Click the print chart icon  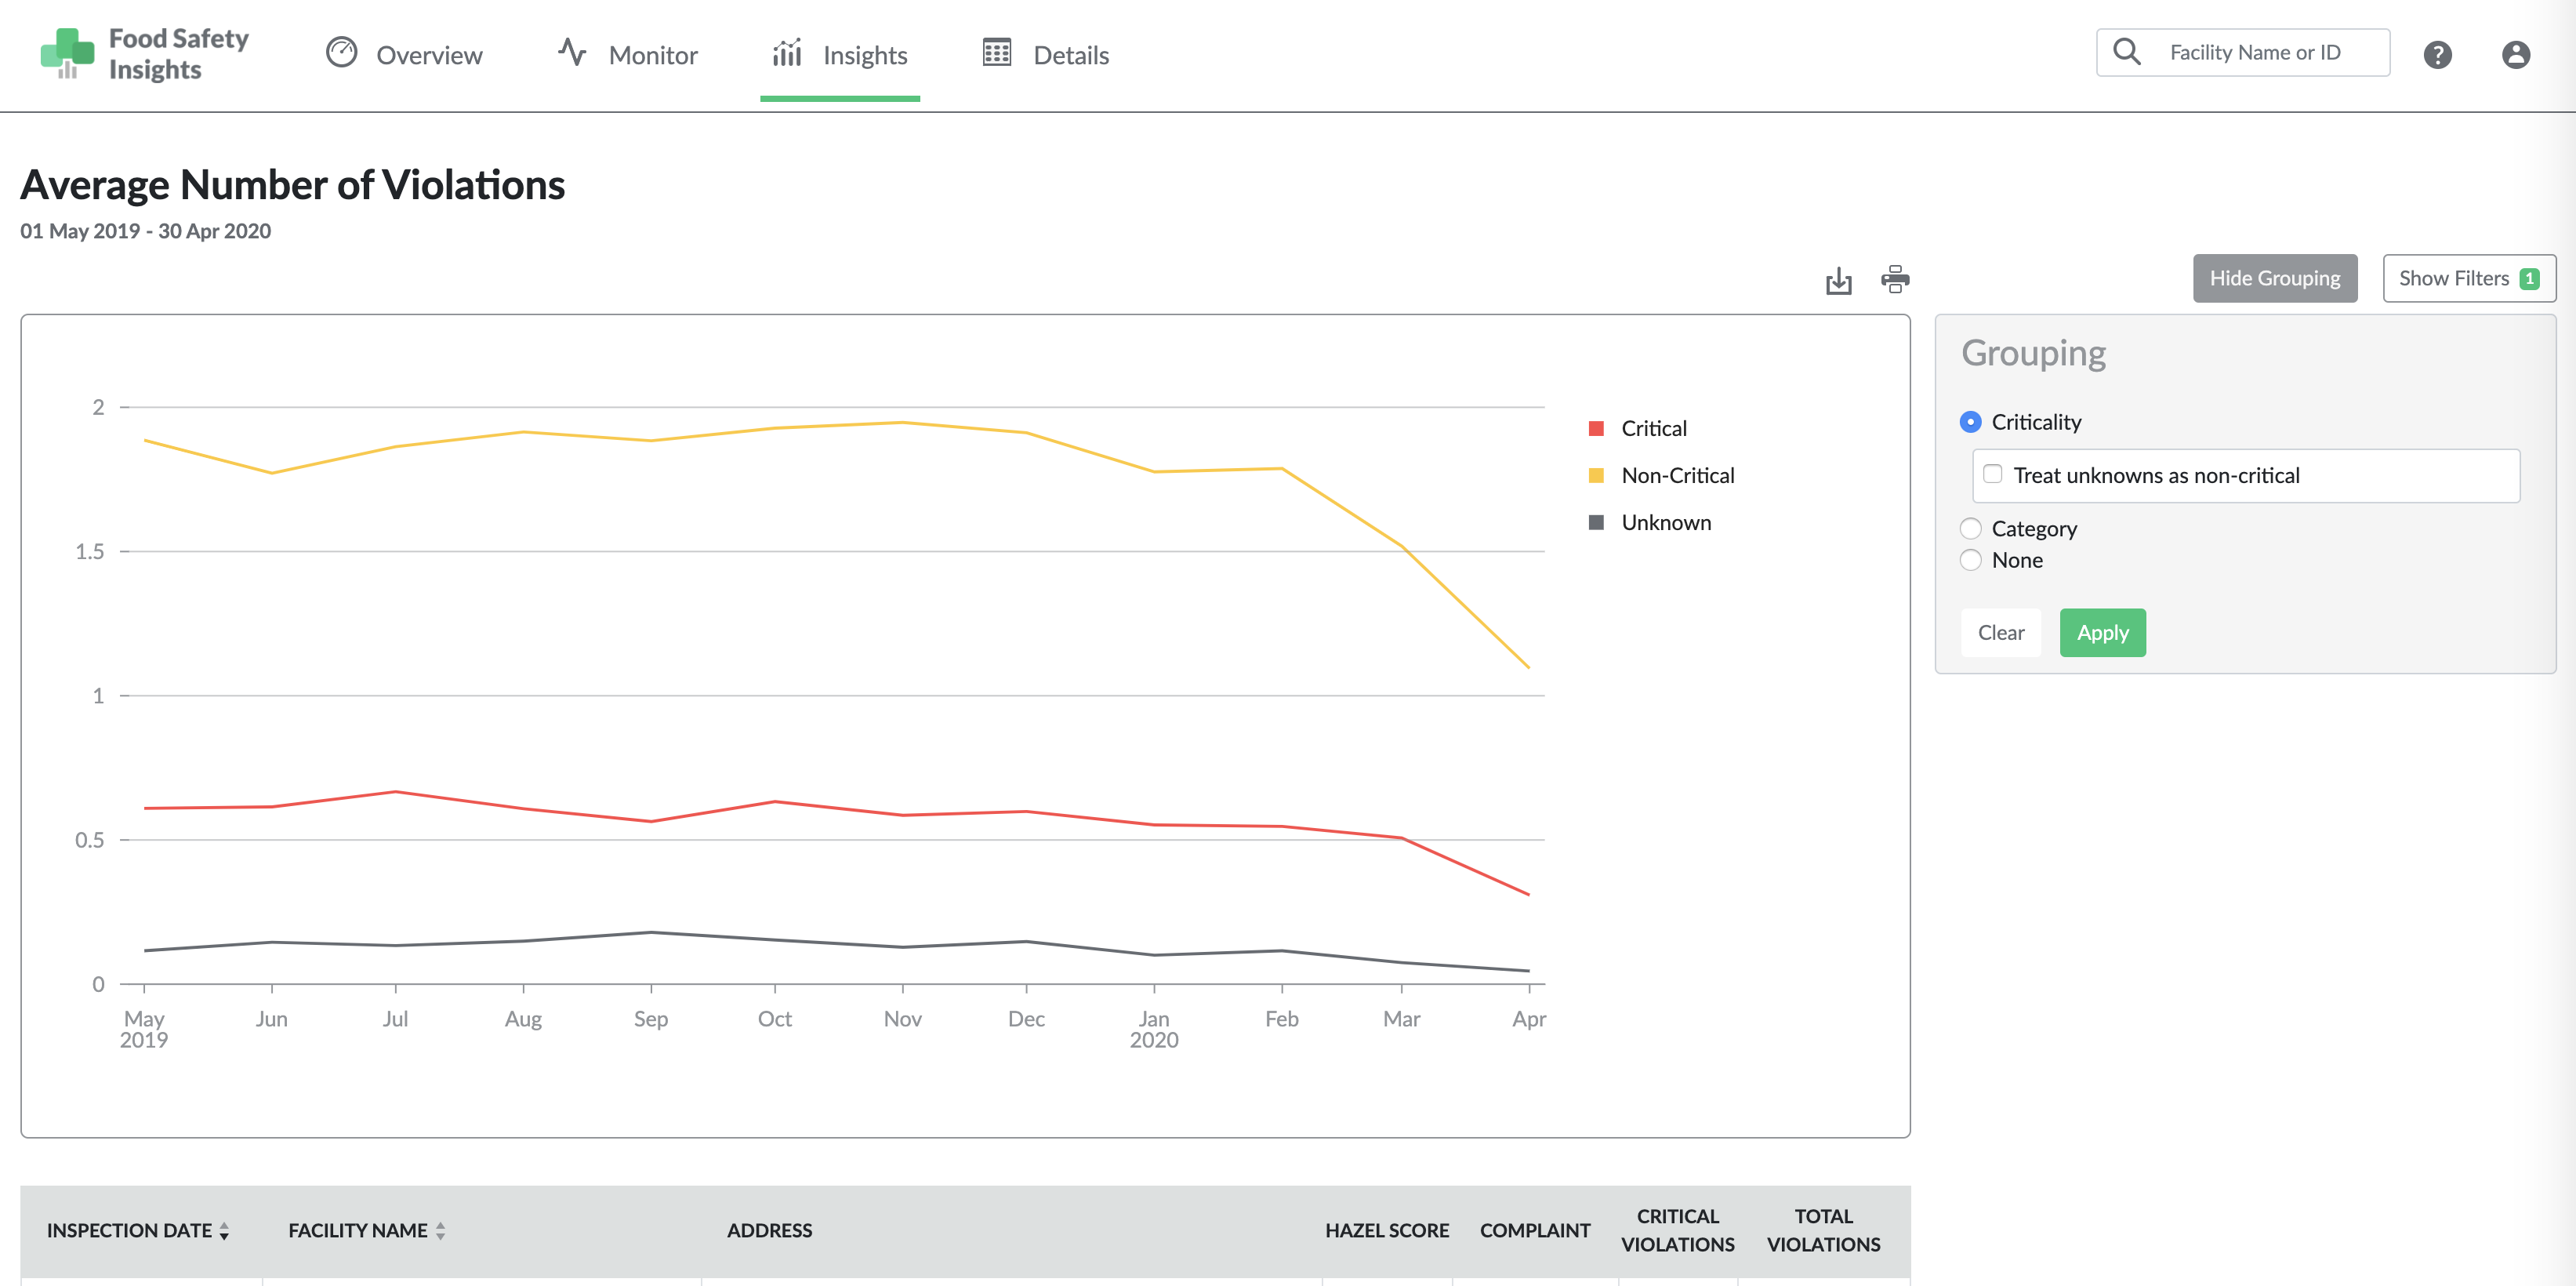pyautogui.click(x=1894, y=279)
